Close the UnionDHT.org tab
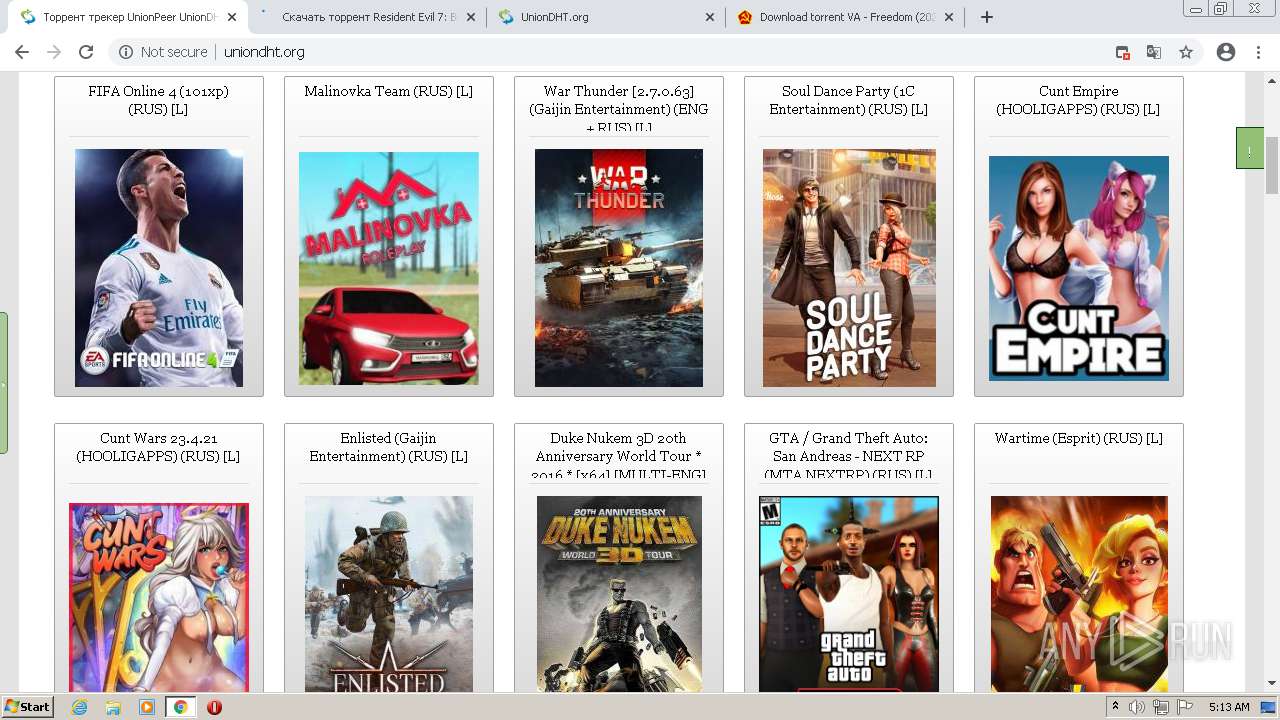 pyautogui.click(x=710, y=17)
